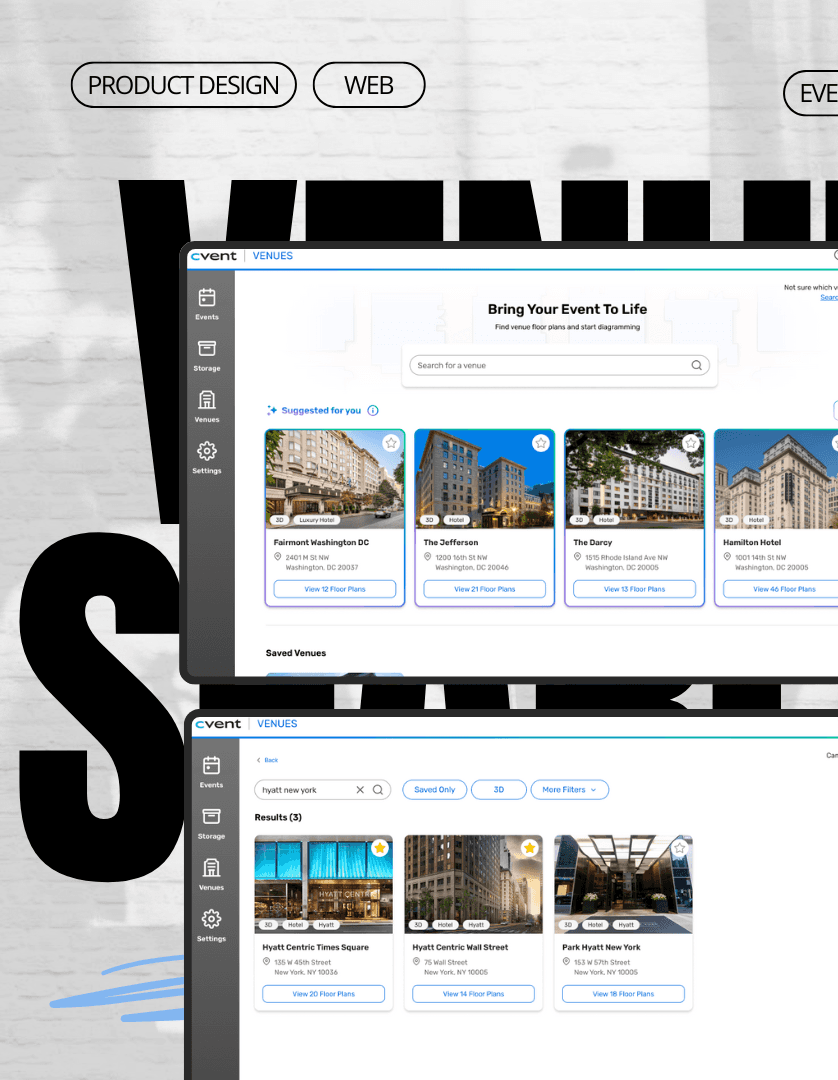The height and width of the screenshot is (1080, 838).
Task: Click the Cvent logo in the upper window
Action: [213, 256]
